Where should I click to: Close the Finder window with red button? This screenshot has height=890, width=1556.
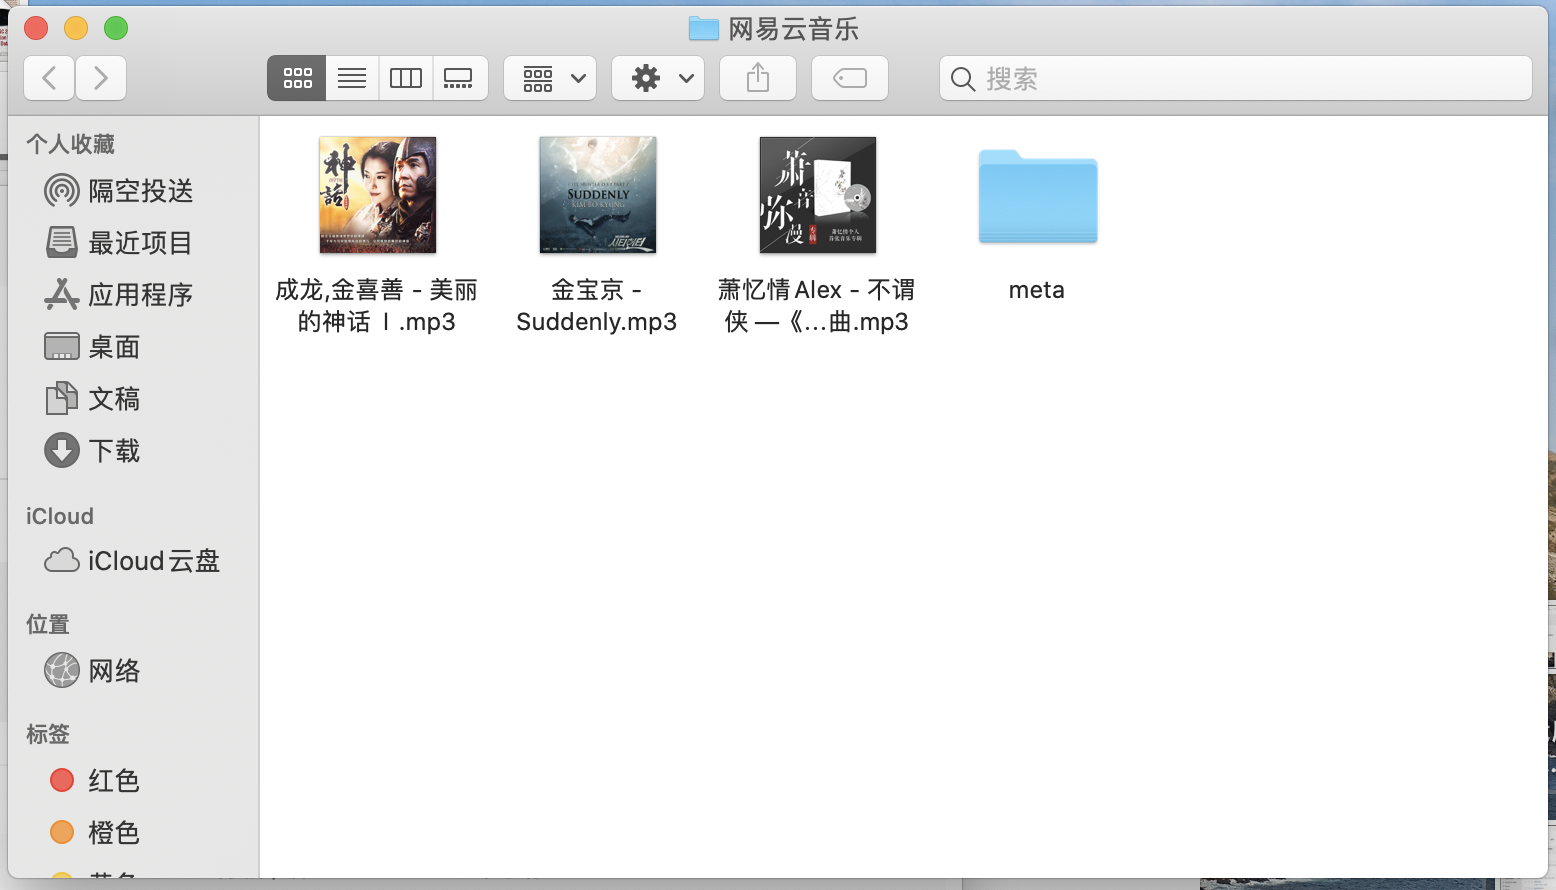(36, 28)
